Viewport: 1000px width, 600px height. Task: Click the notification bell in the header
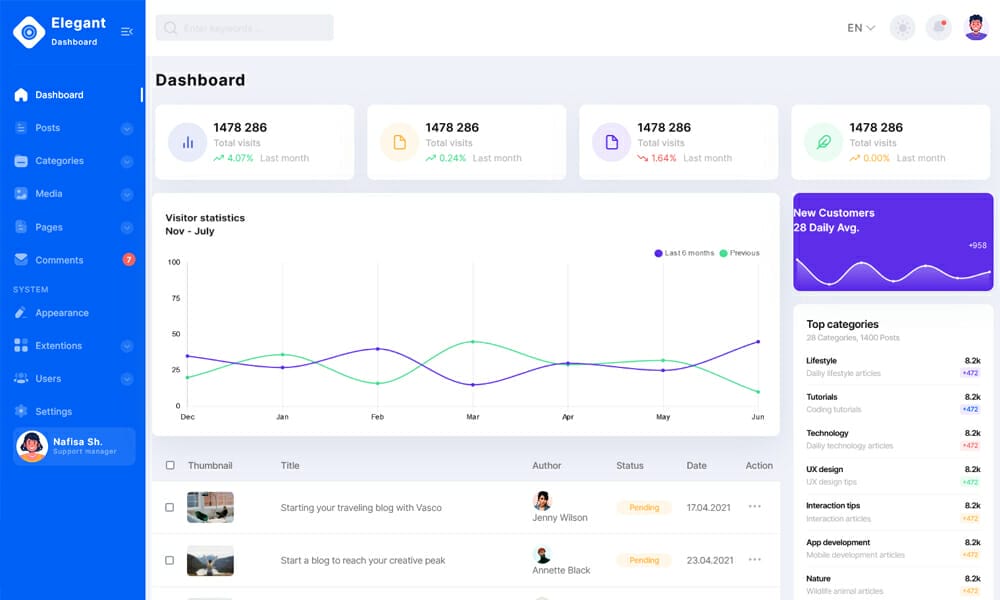pyautogui.click(x=938, y=27)
